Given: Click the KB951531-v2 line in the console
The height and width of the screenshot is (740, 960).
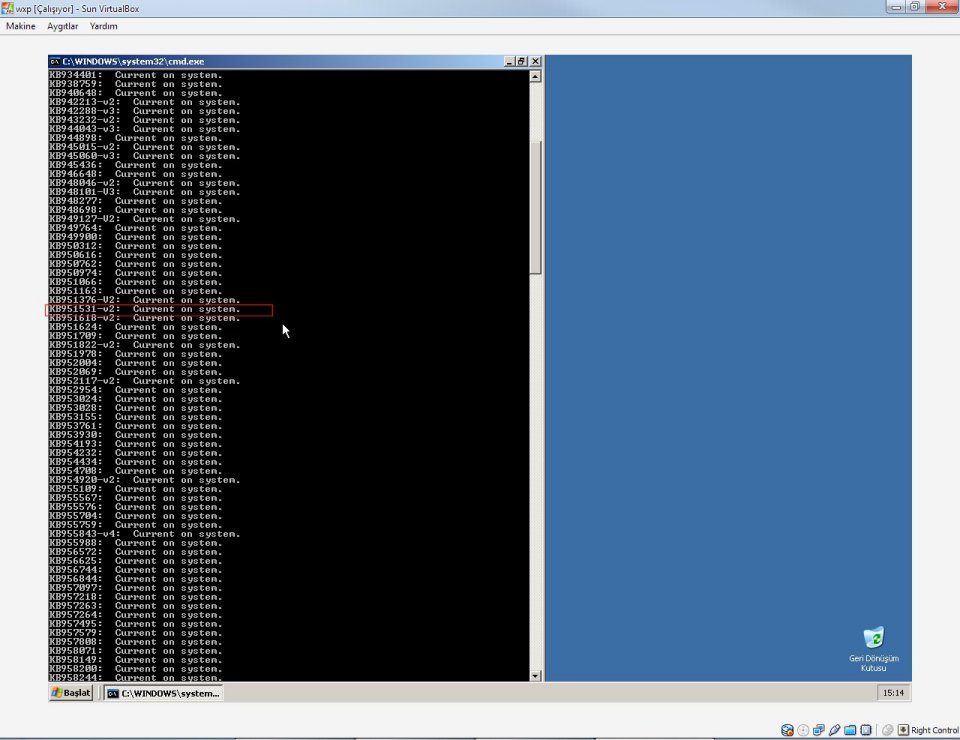Looking at the screenshot, I should tap(145, 309).
